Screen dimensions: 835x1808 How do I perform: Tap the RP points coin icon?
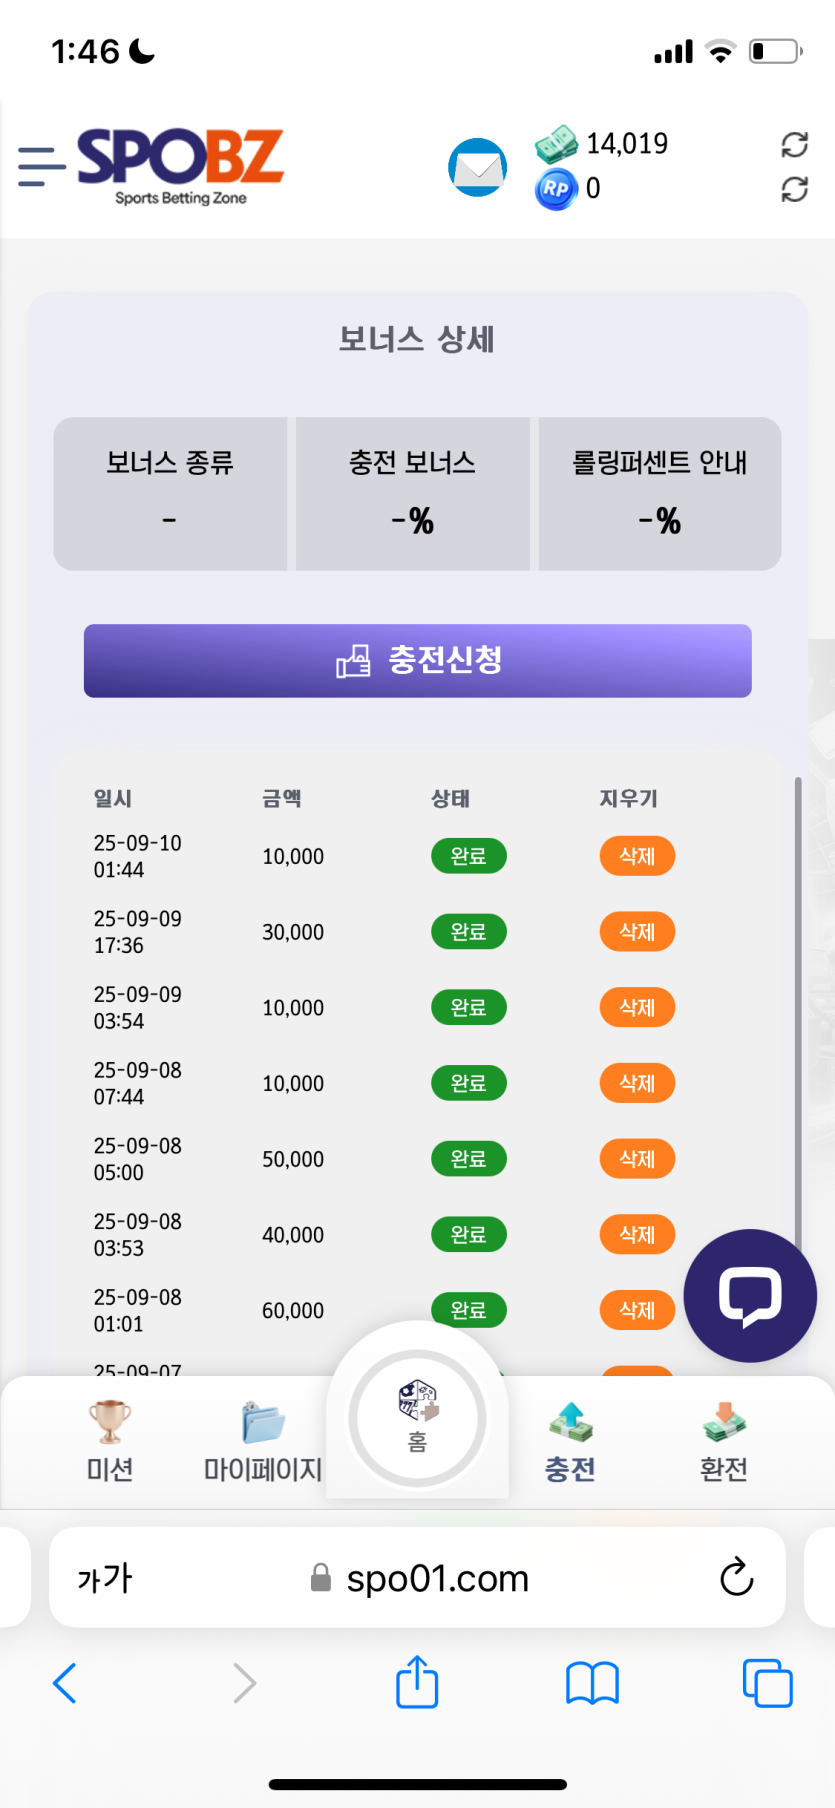tap(556, 189)
